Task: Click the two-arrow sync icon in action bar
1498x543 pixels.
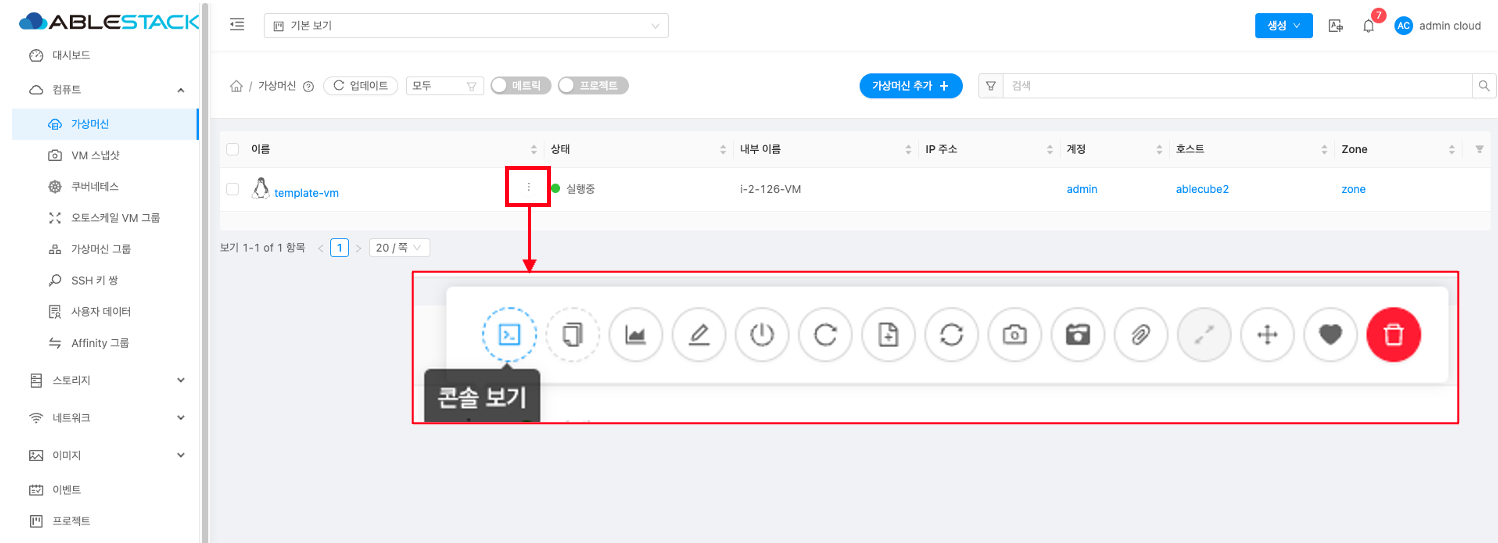Action: point(951,335)
